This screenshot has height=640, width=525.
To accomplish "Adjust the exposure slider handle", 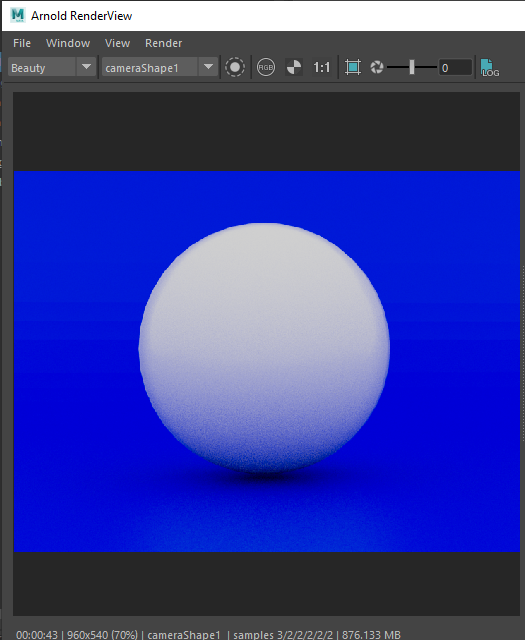I will pyautogui.click(x=412, y=67).
